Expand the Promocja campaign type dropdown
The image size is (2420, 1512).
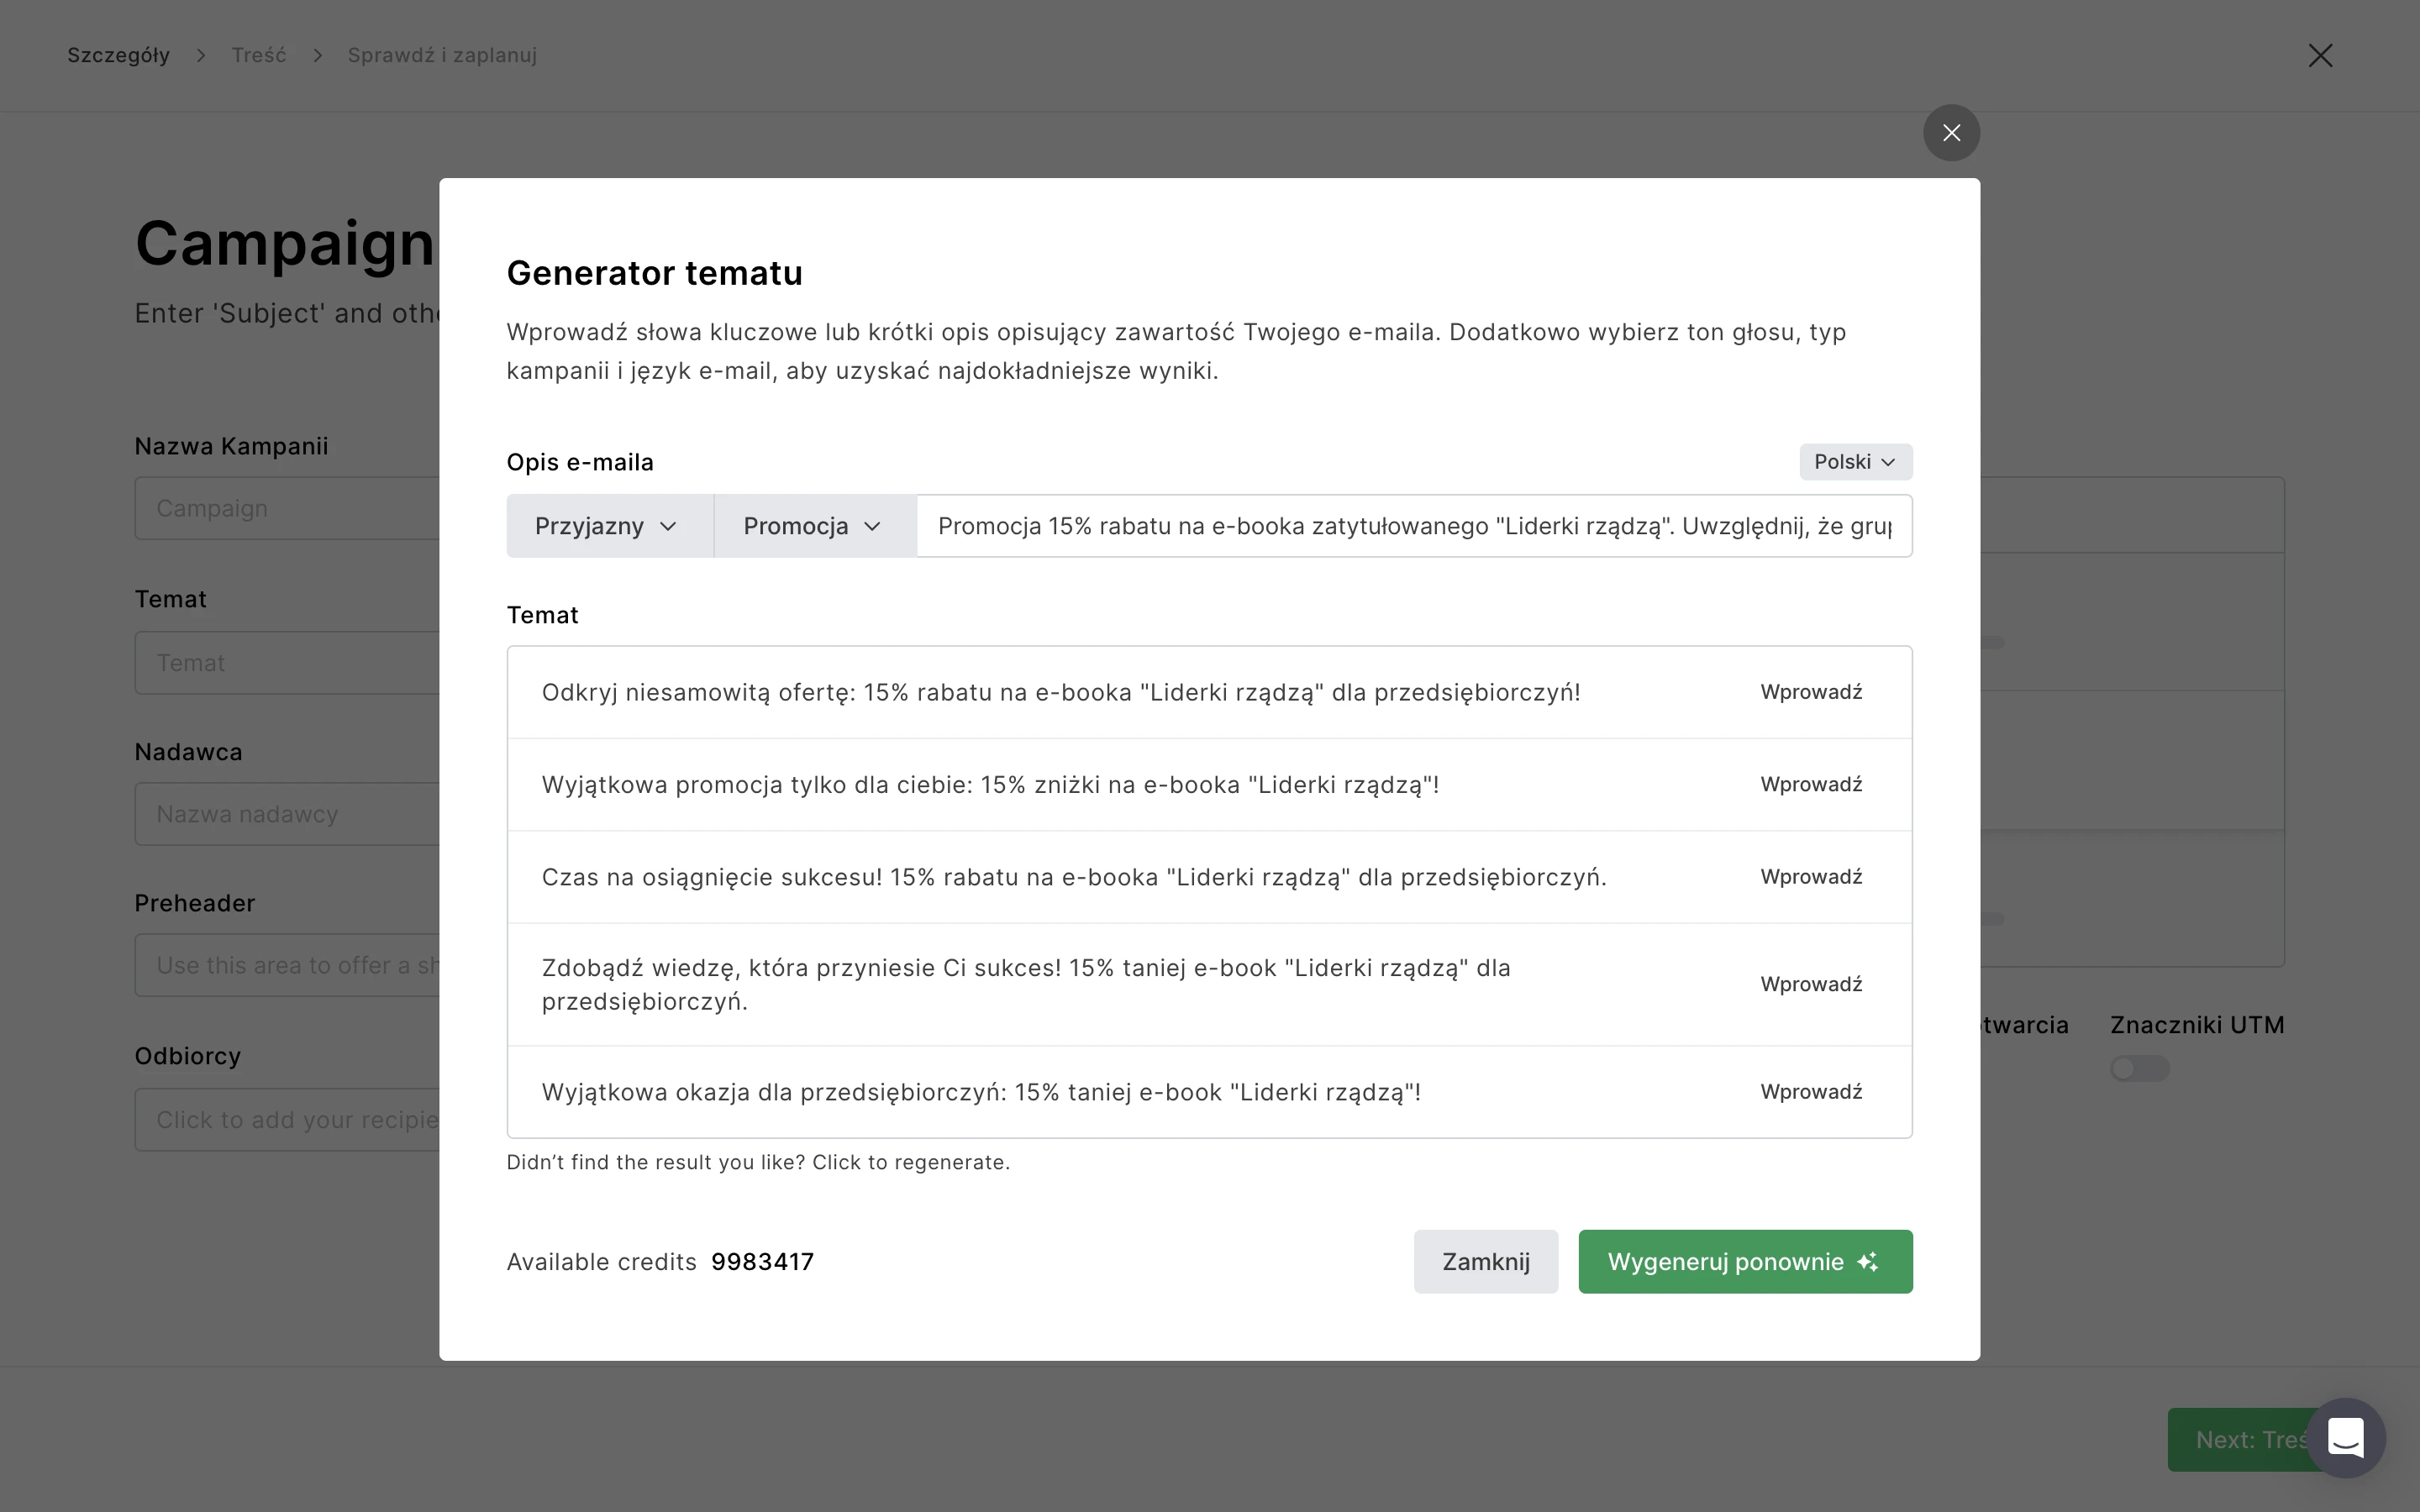click(x=814, y=526)
